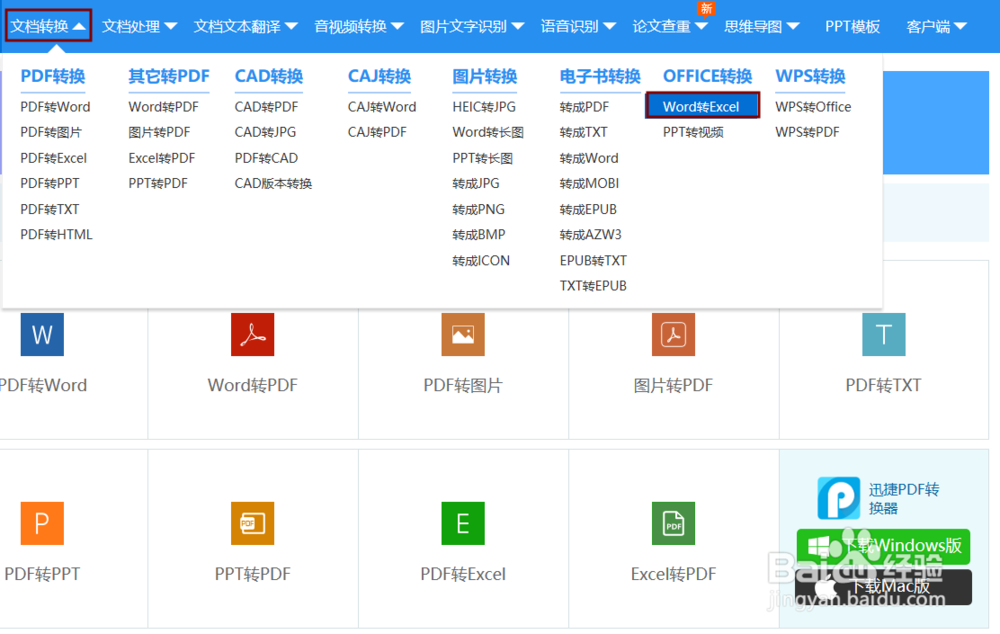The height and width of the screenshot is (634, 1000).
Task: Open the PDF转Excel menu link
Action: (x=54, y=158)
